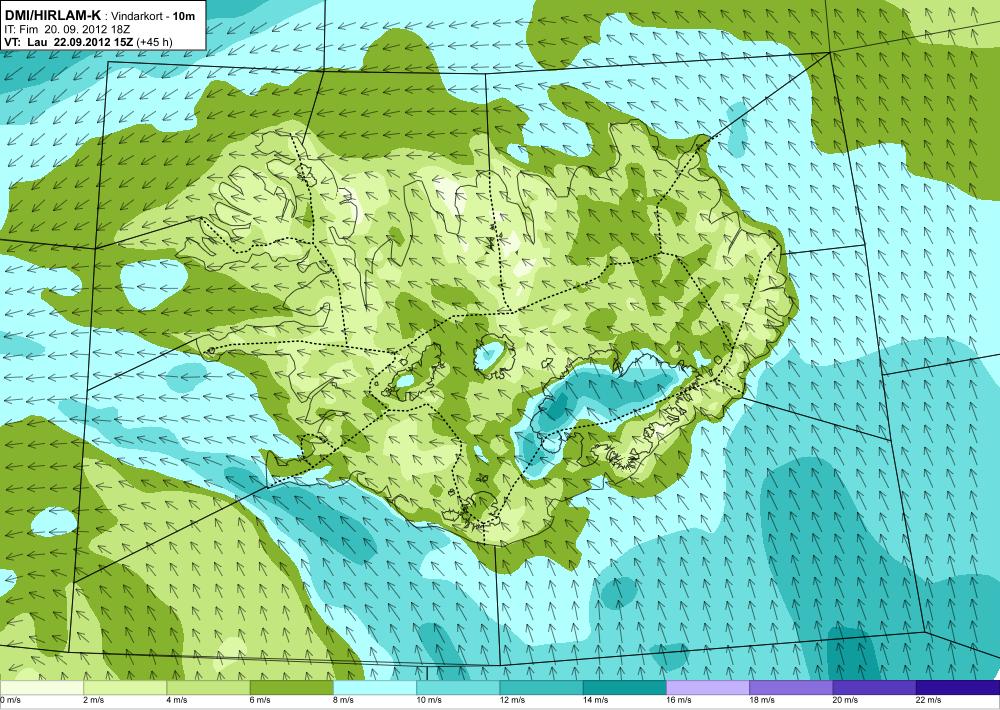Click the "DMI/HIRLAM-K" title text
Screen dimensions: 1000x710
pyautogui.click(x=52, y=15)
